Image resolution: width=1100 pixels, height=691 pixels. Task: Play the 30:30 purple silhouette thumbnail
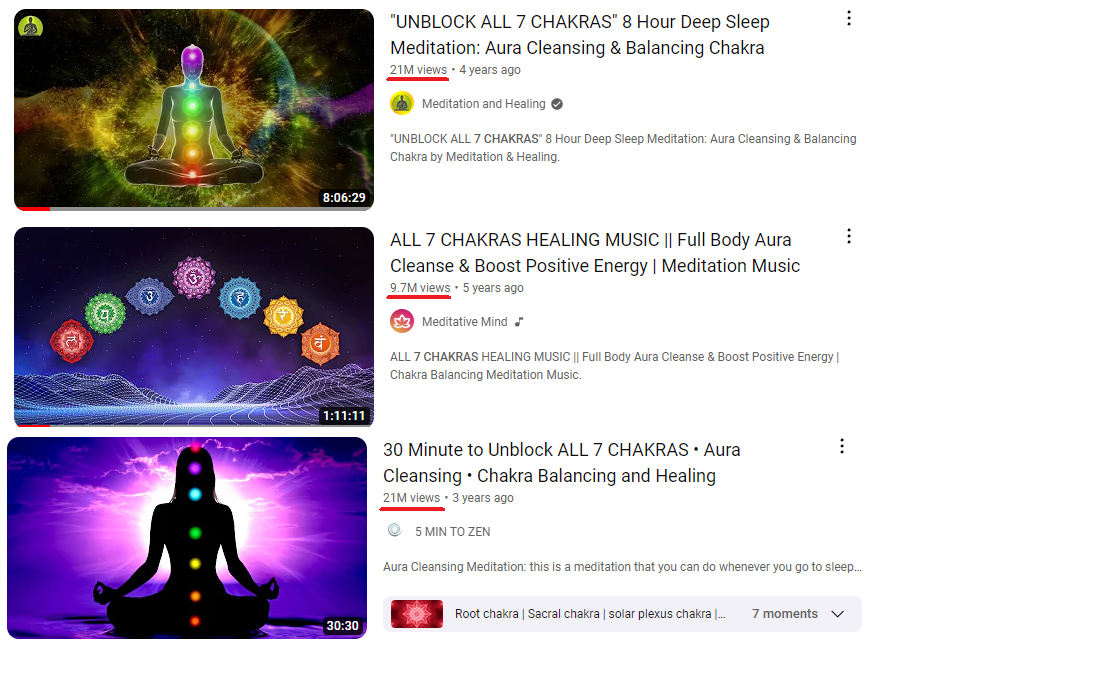[x=187, y=538]
